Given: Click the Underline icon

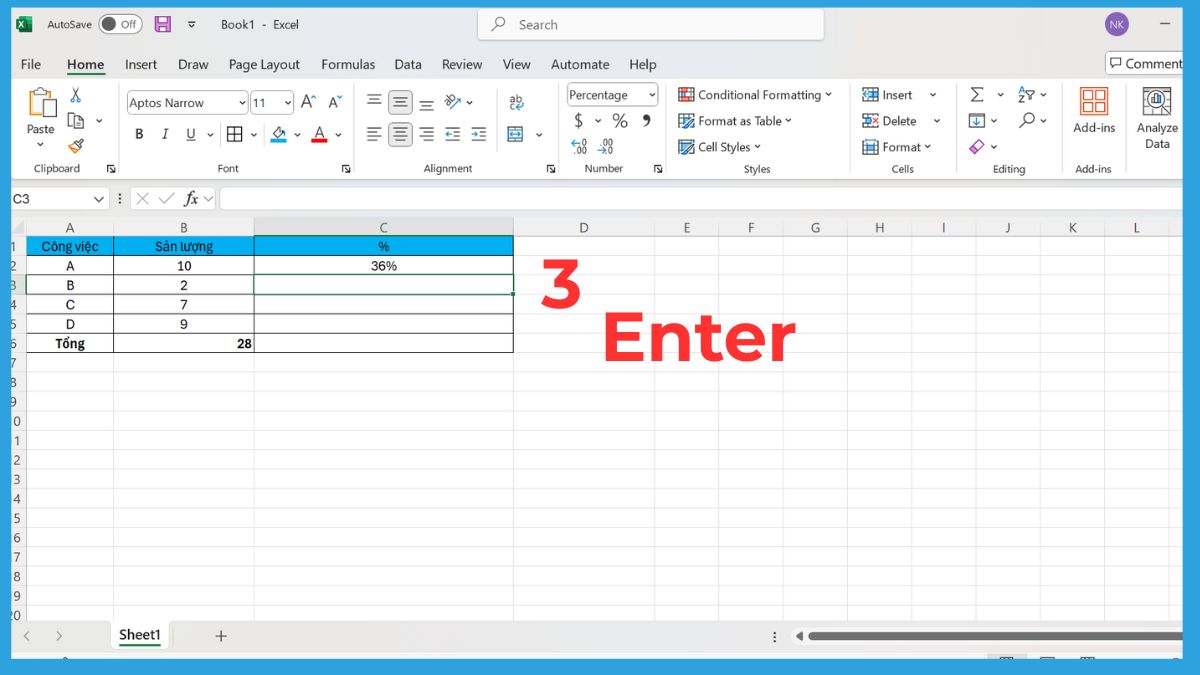Looking at the screenshot, I should pos(189,133).
